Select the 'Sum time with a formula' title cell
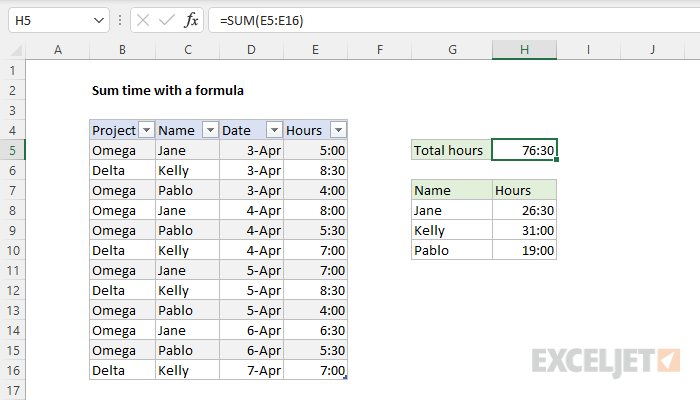This screenshot has height=400, width=700. point(167,90)
